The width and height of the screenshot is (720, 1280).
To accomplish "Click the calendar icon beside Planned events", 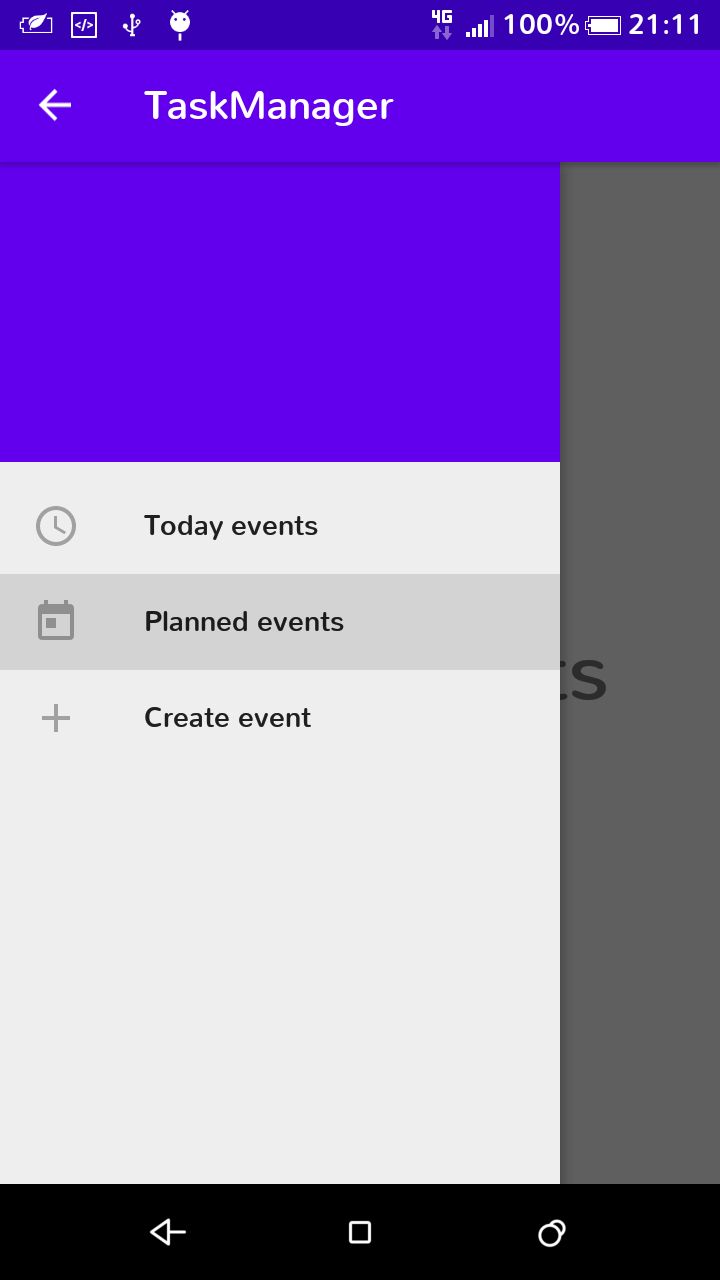I will pos(56,621).
